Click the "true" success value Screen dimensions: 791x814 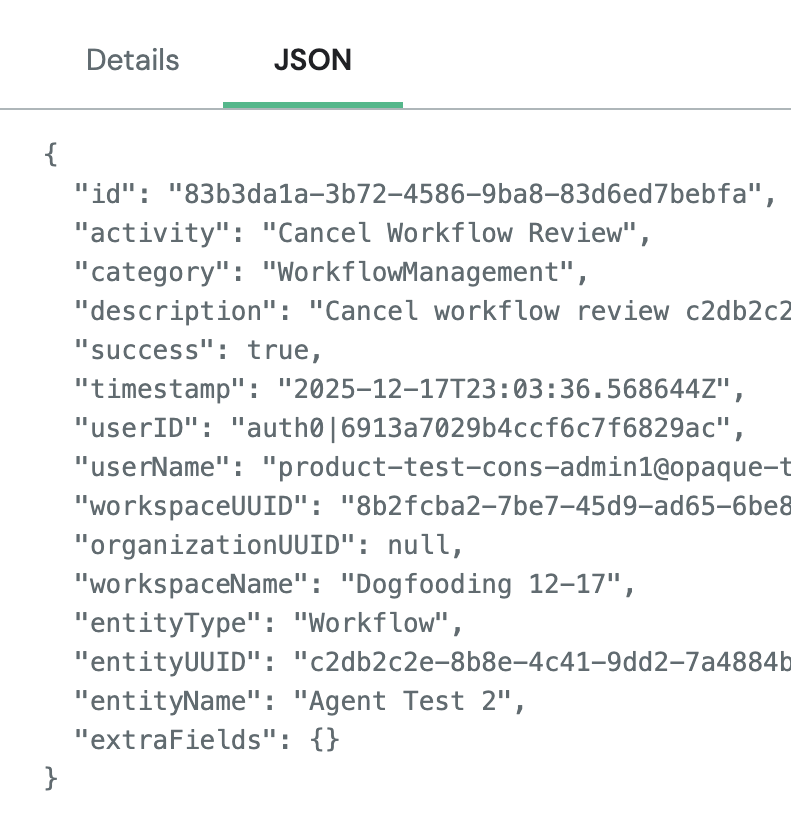(x=278, y=350)
